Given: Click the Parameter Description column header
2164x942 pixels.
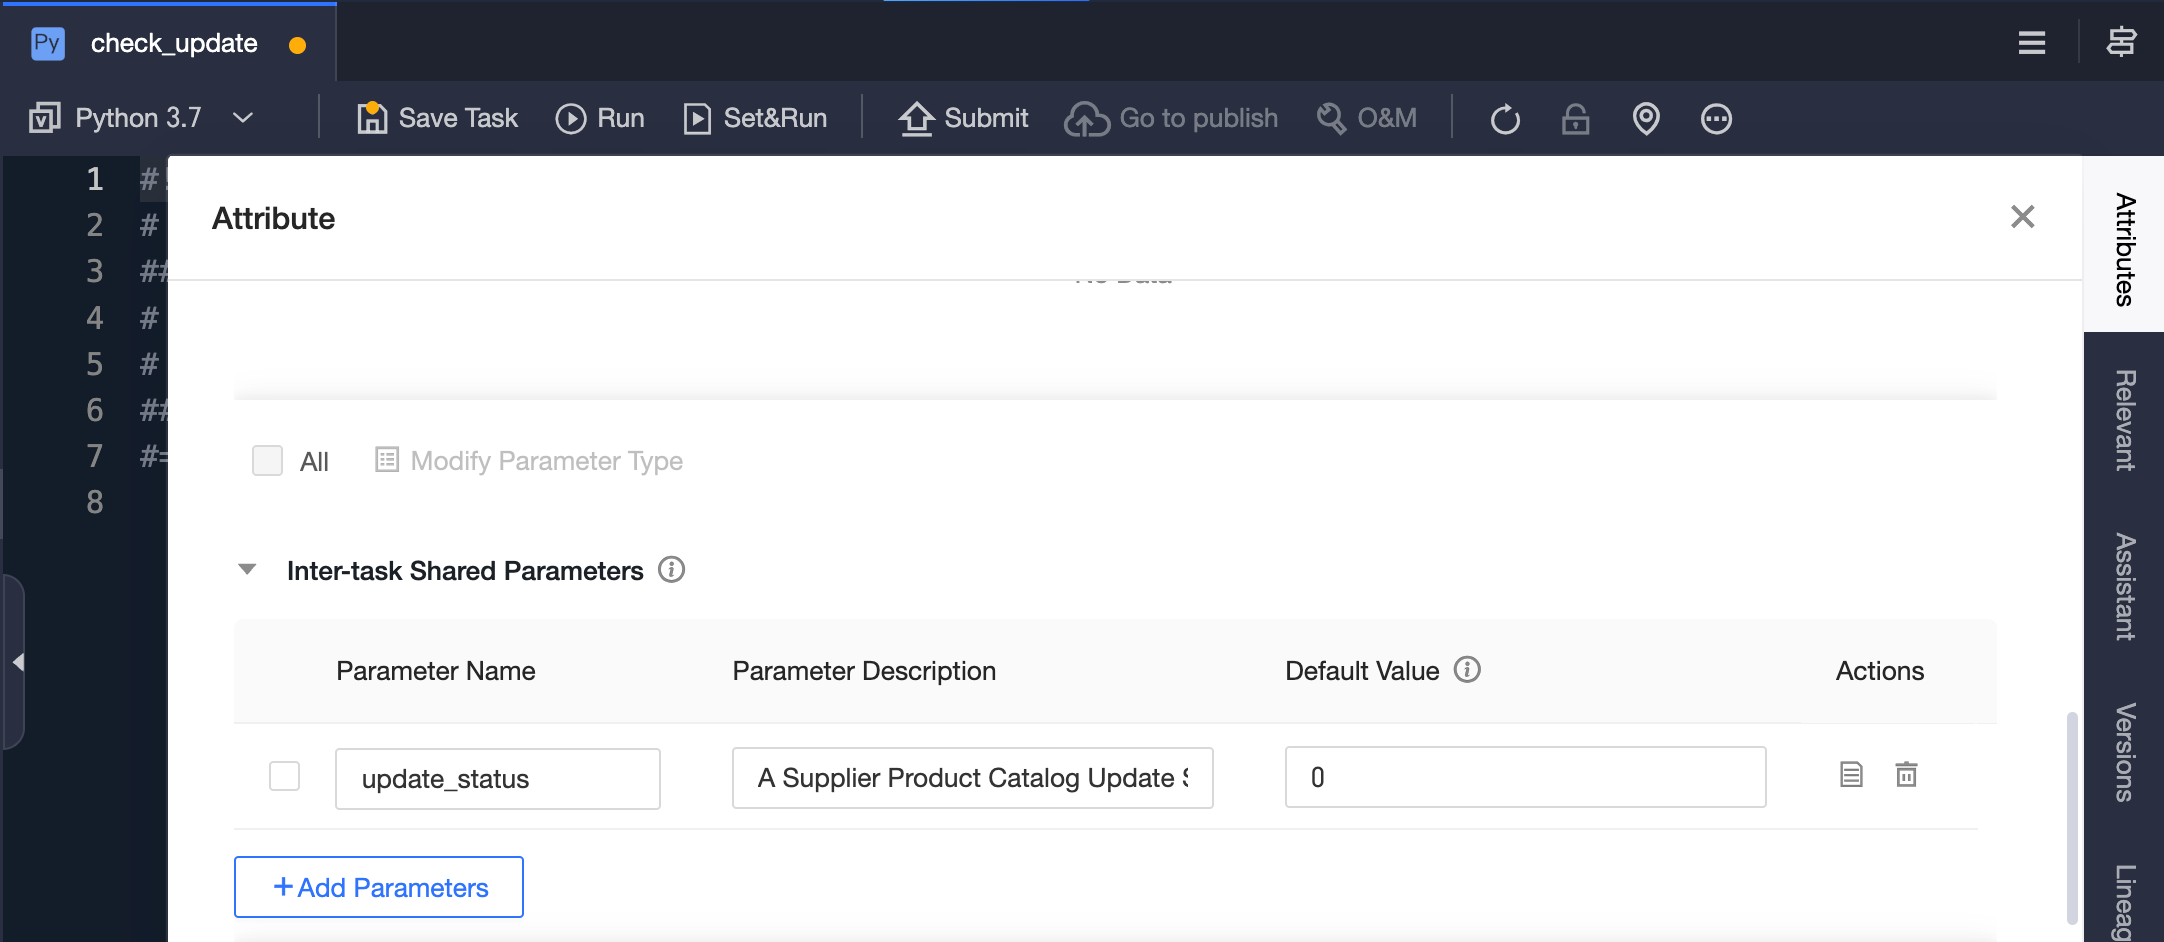Looking at the screenshot, I should pos(864,670).
